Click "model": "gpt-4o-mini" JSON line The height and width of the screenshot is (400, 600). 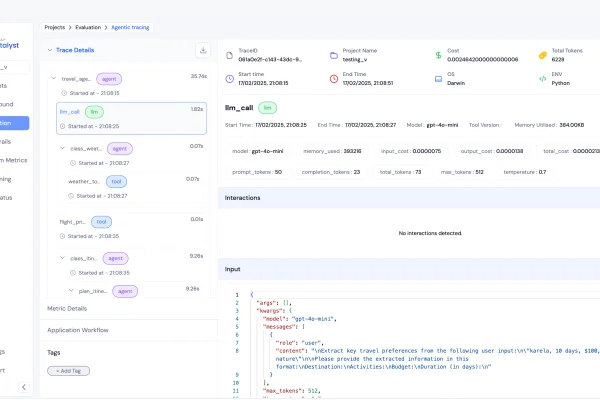(300, 319)
